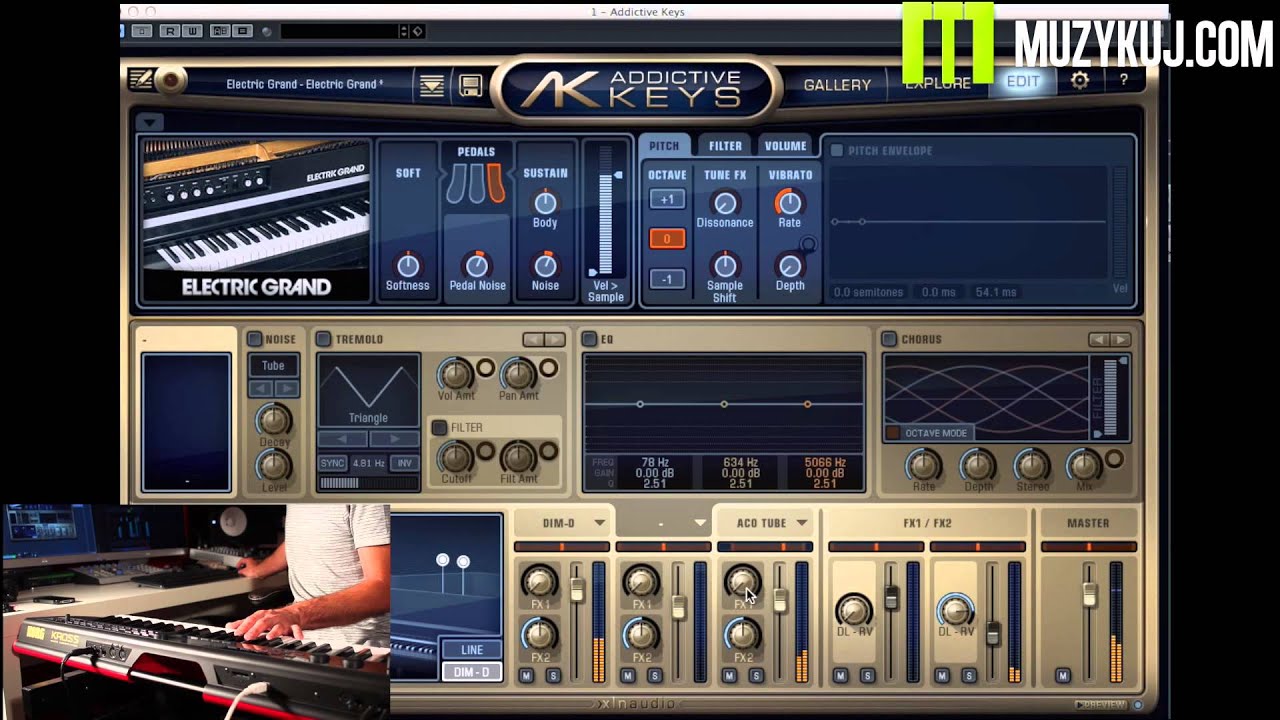
Task: Mute the DIM-D channel
Action: point(527,677)
